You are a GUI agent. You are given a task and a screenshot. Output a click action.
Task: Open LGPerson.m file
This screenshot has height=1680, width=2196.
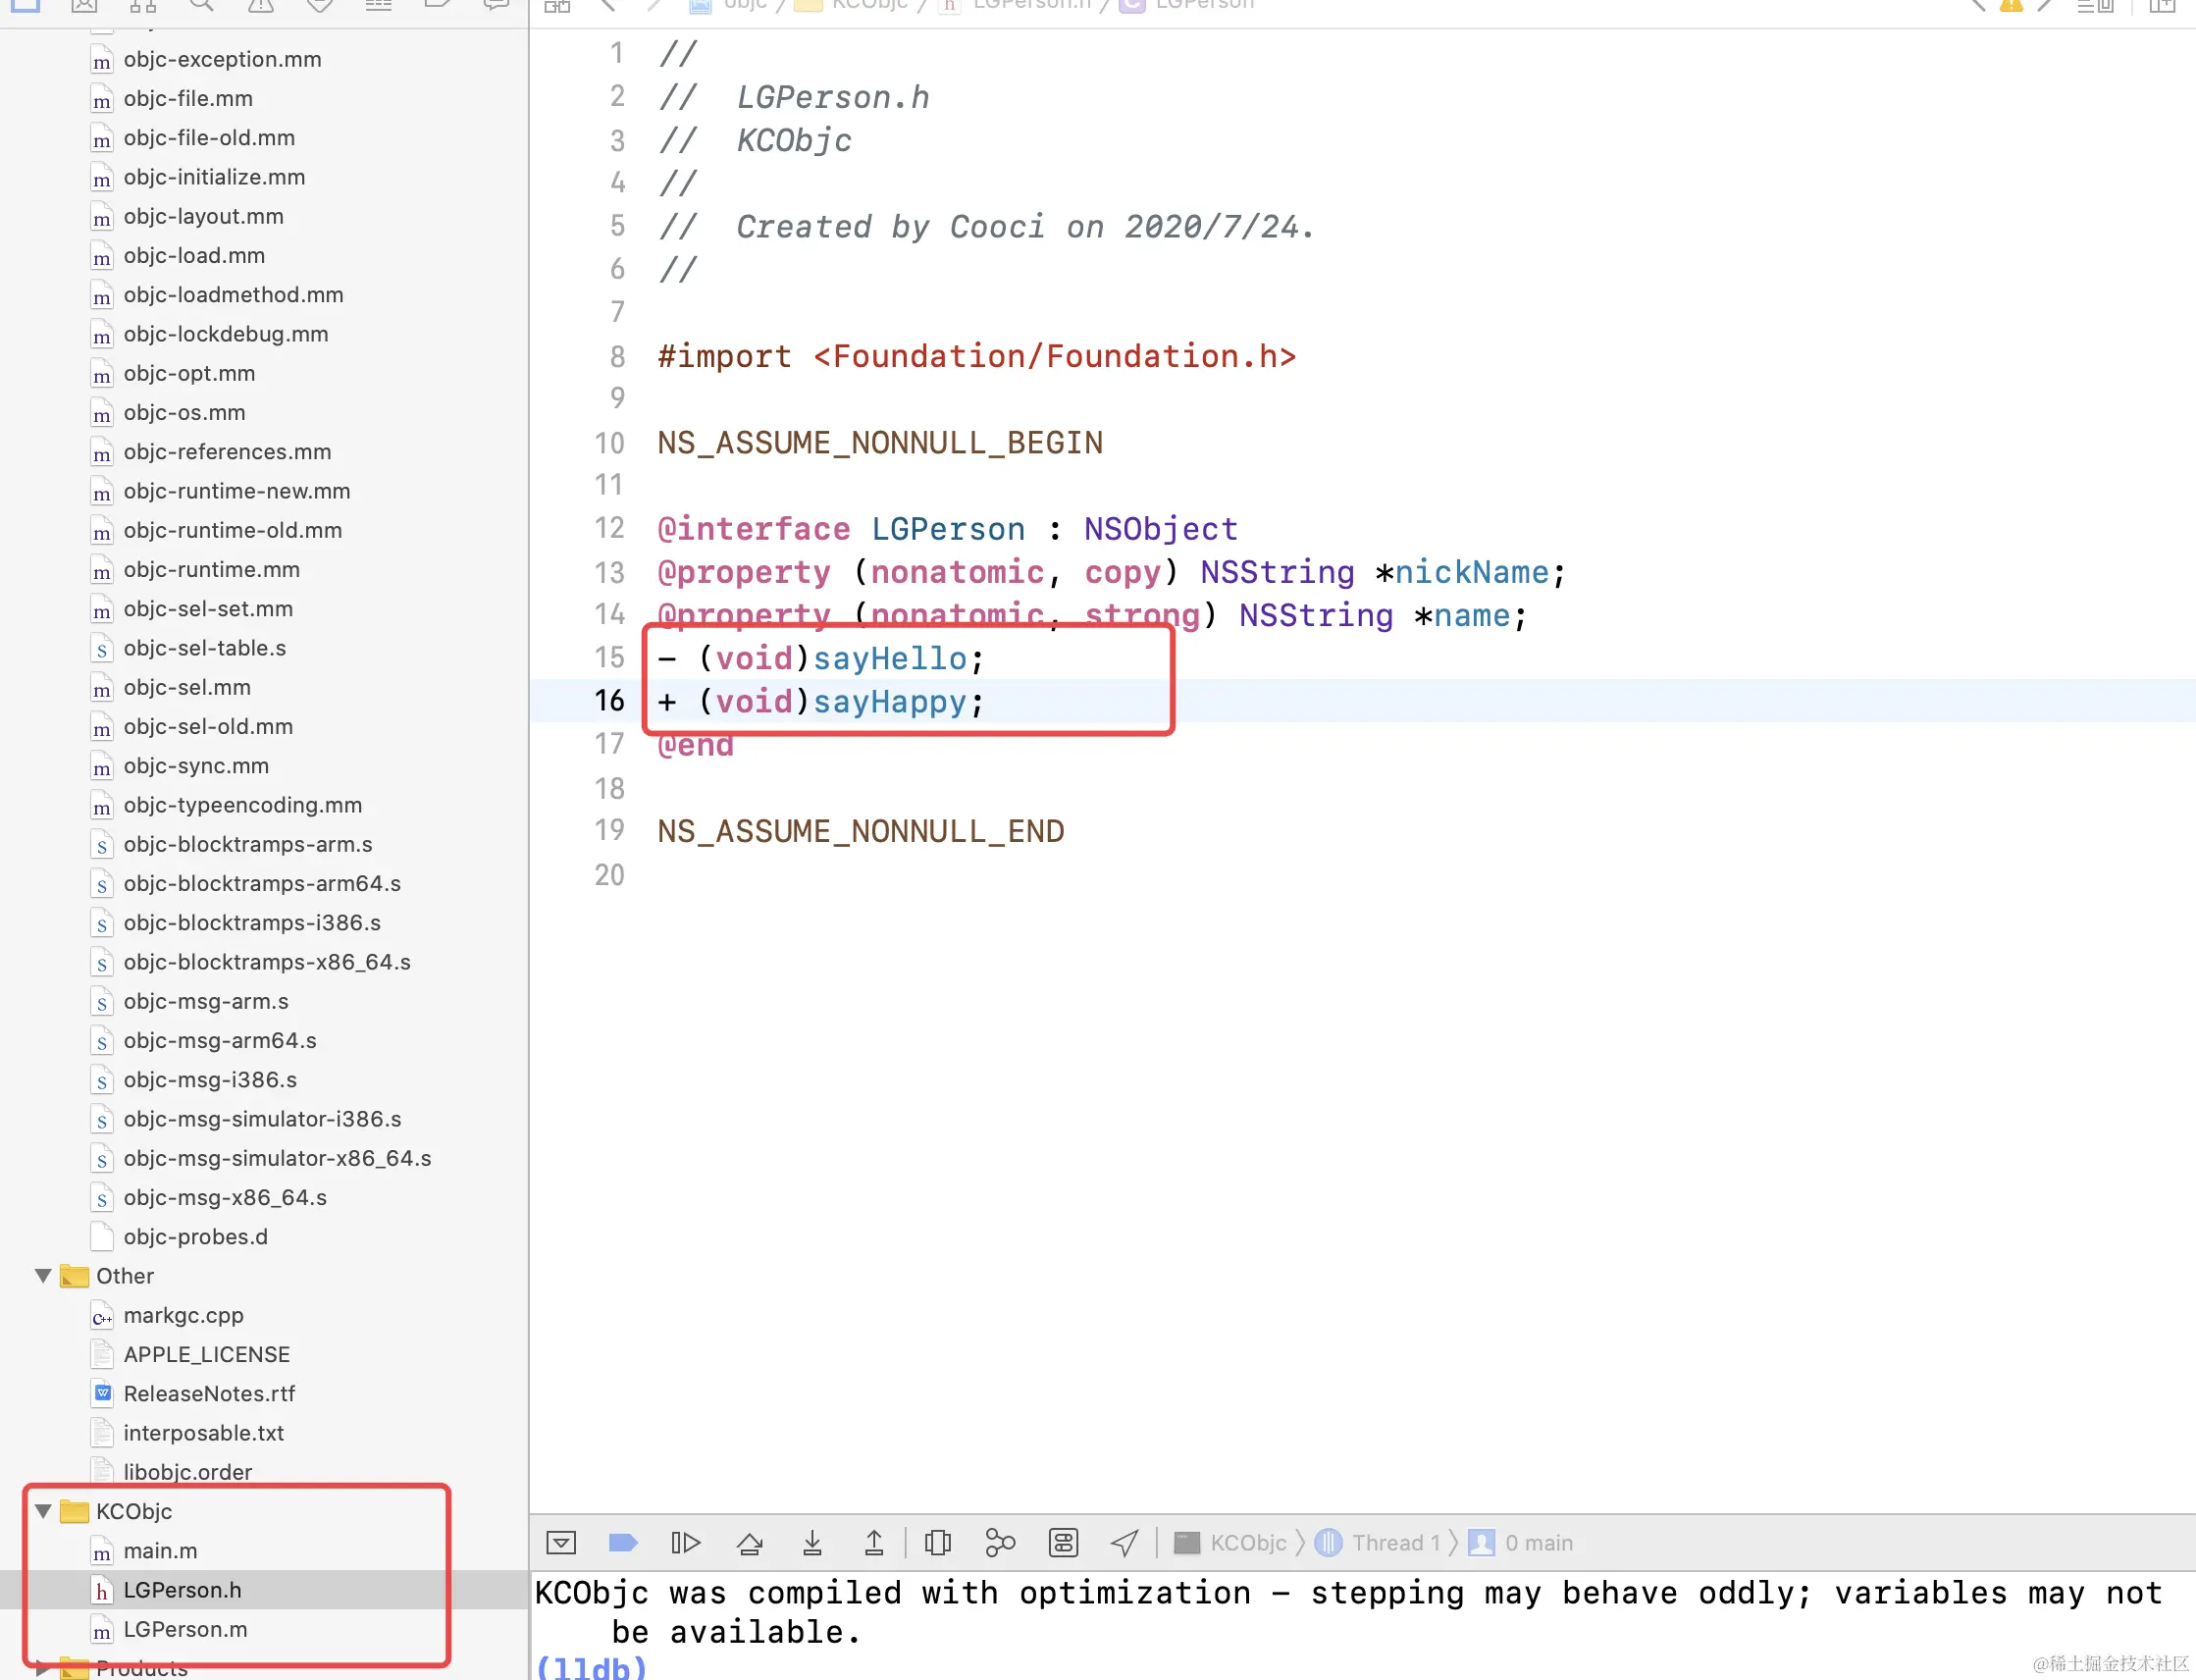click(x=185, y=1629)
